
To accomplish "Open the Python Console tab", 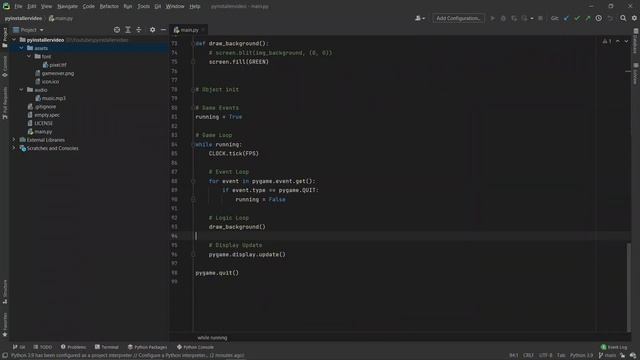I will click(195, 347).
